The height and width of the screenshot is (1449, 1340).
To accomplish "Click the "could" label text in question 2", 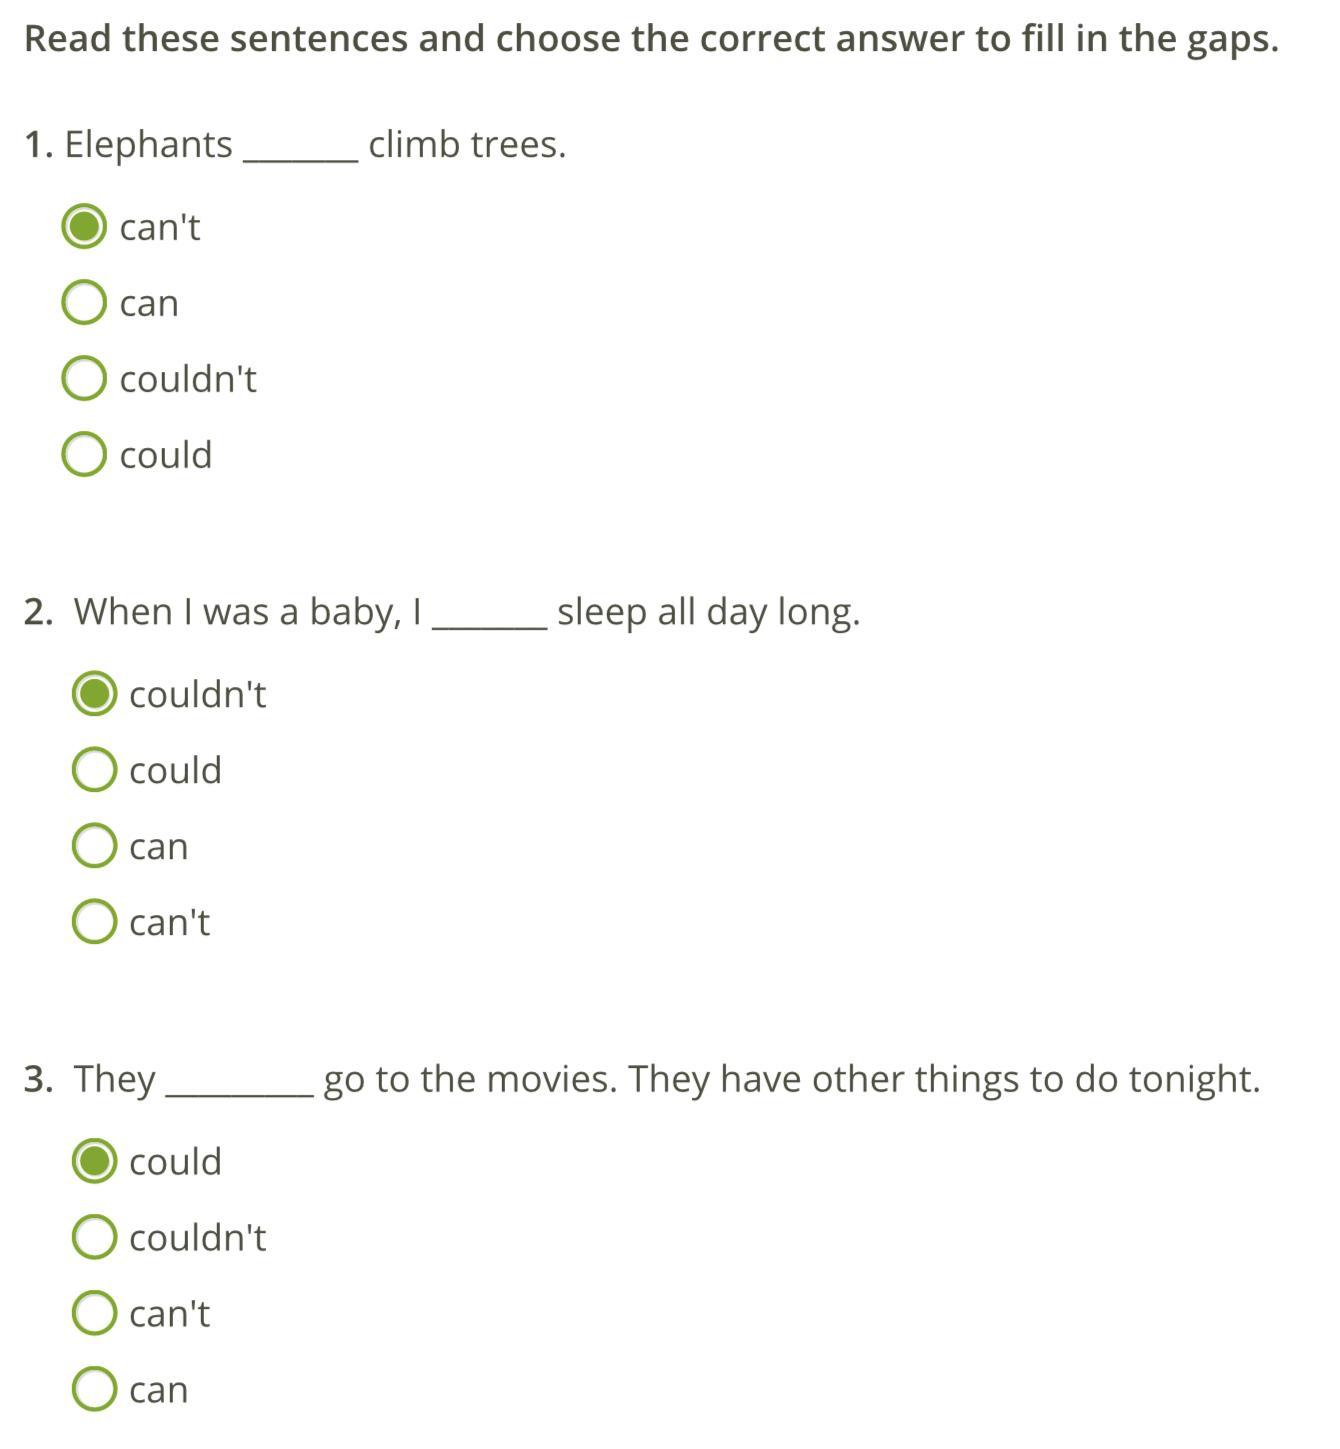I will [x=175, y=770].
